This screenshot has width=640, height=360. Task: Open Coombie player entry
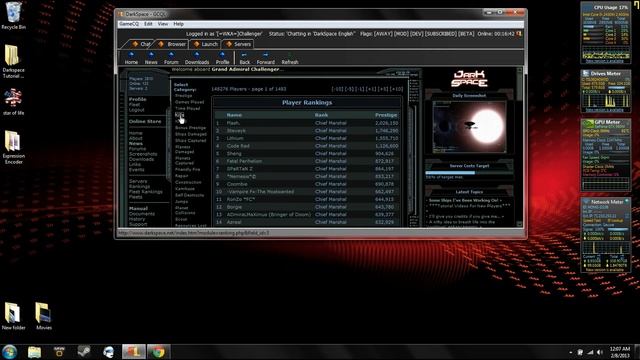click(x=237, y=184)
